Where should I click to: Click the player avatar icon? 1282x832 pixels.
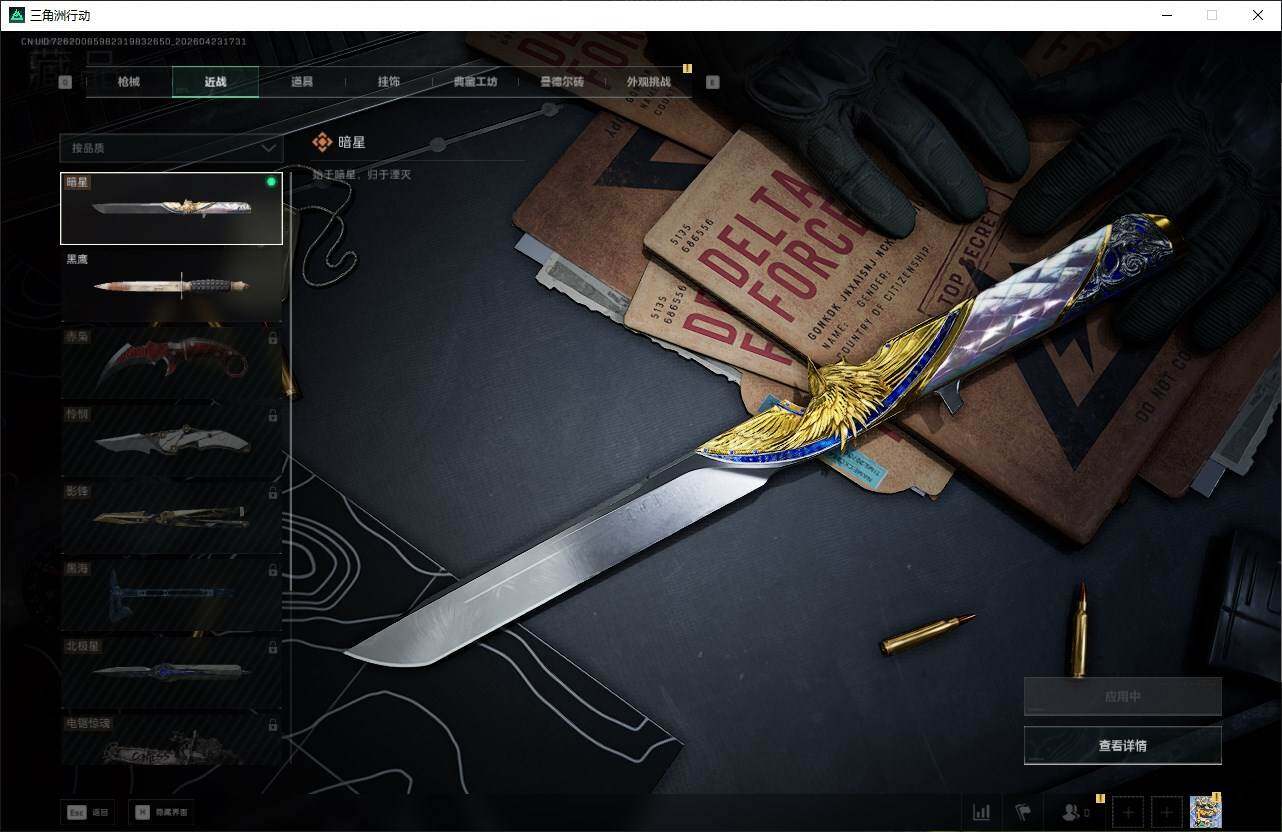tap(1205, 812)
